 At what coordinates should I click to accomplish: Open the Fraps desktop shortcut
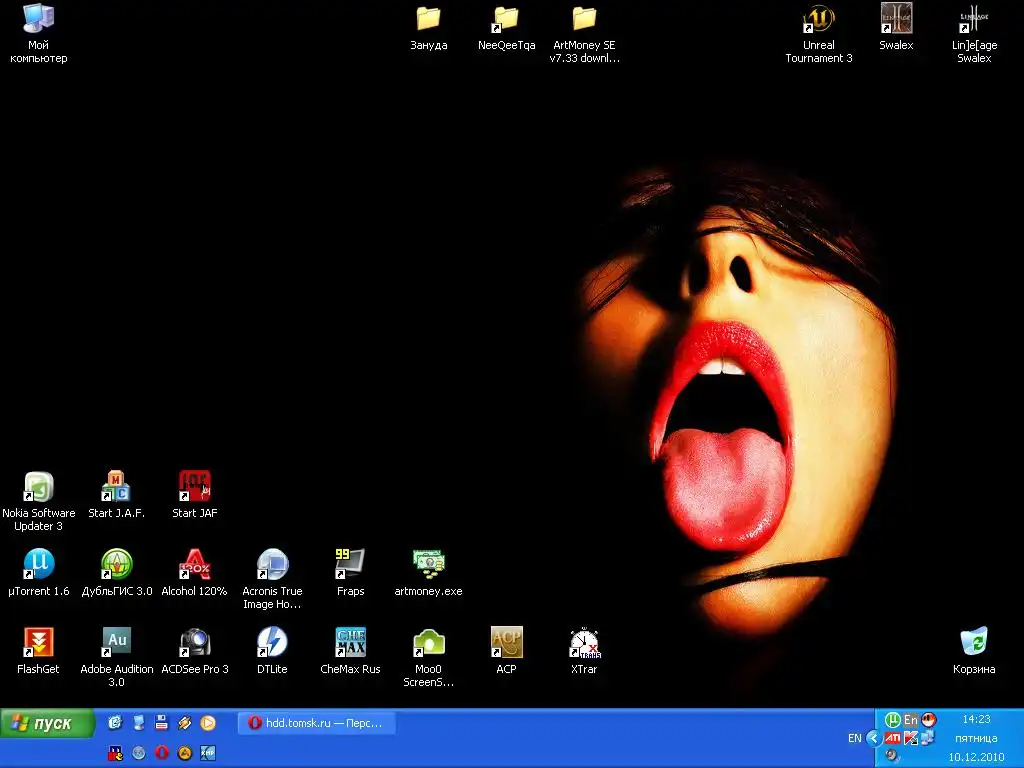click(350, 565)
